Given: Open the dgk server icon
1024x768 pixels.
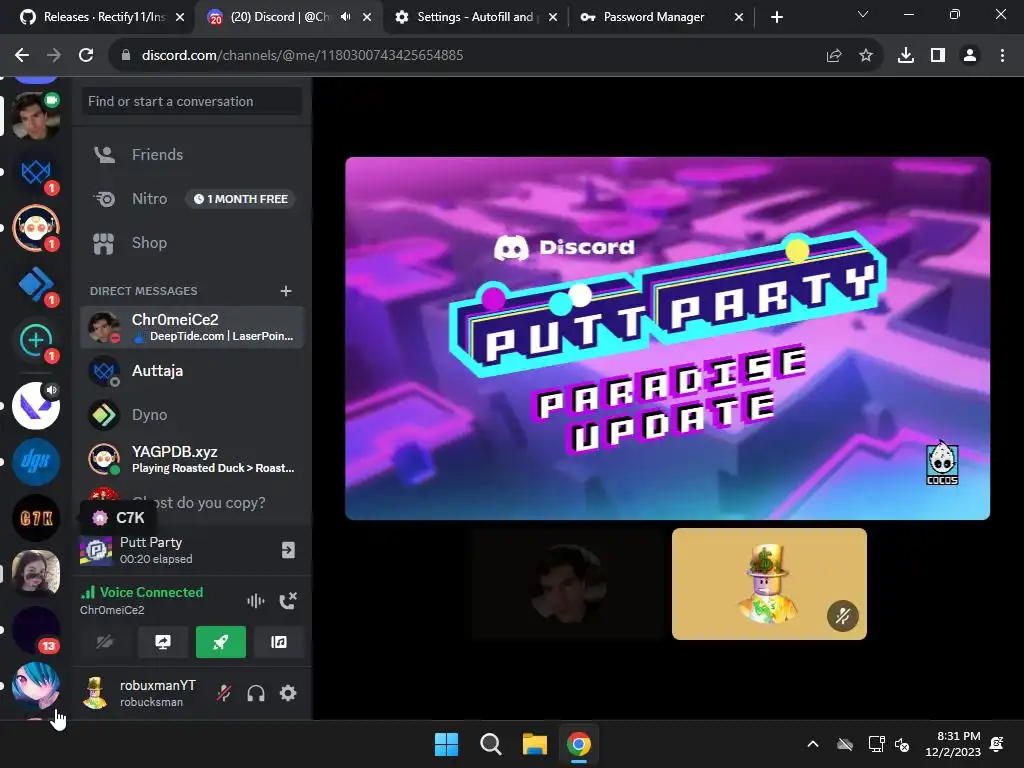Looking at the screenshot, I should (36, 462).
